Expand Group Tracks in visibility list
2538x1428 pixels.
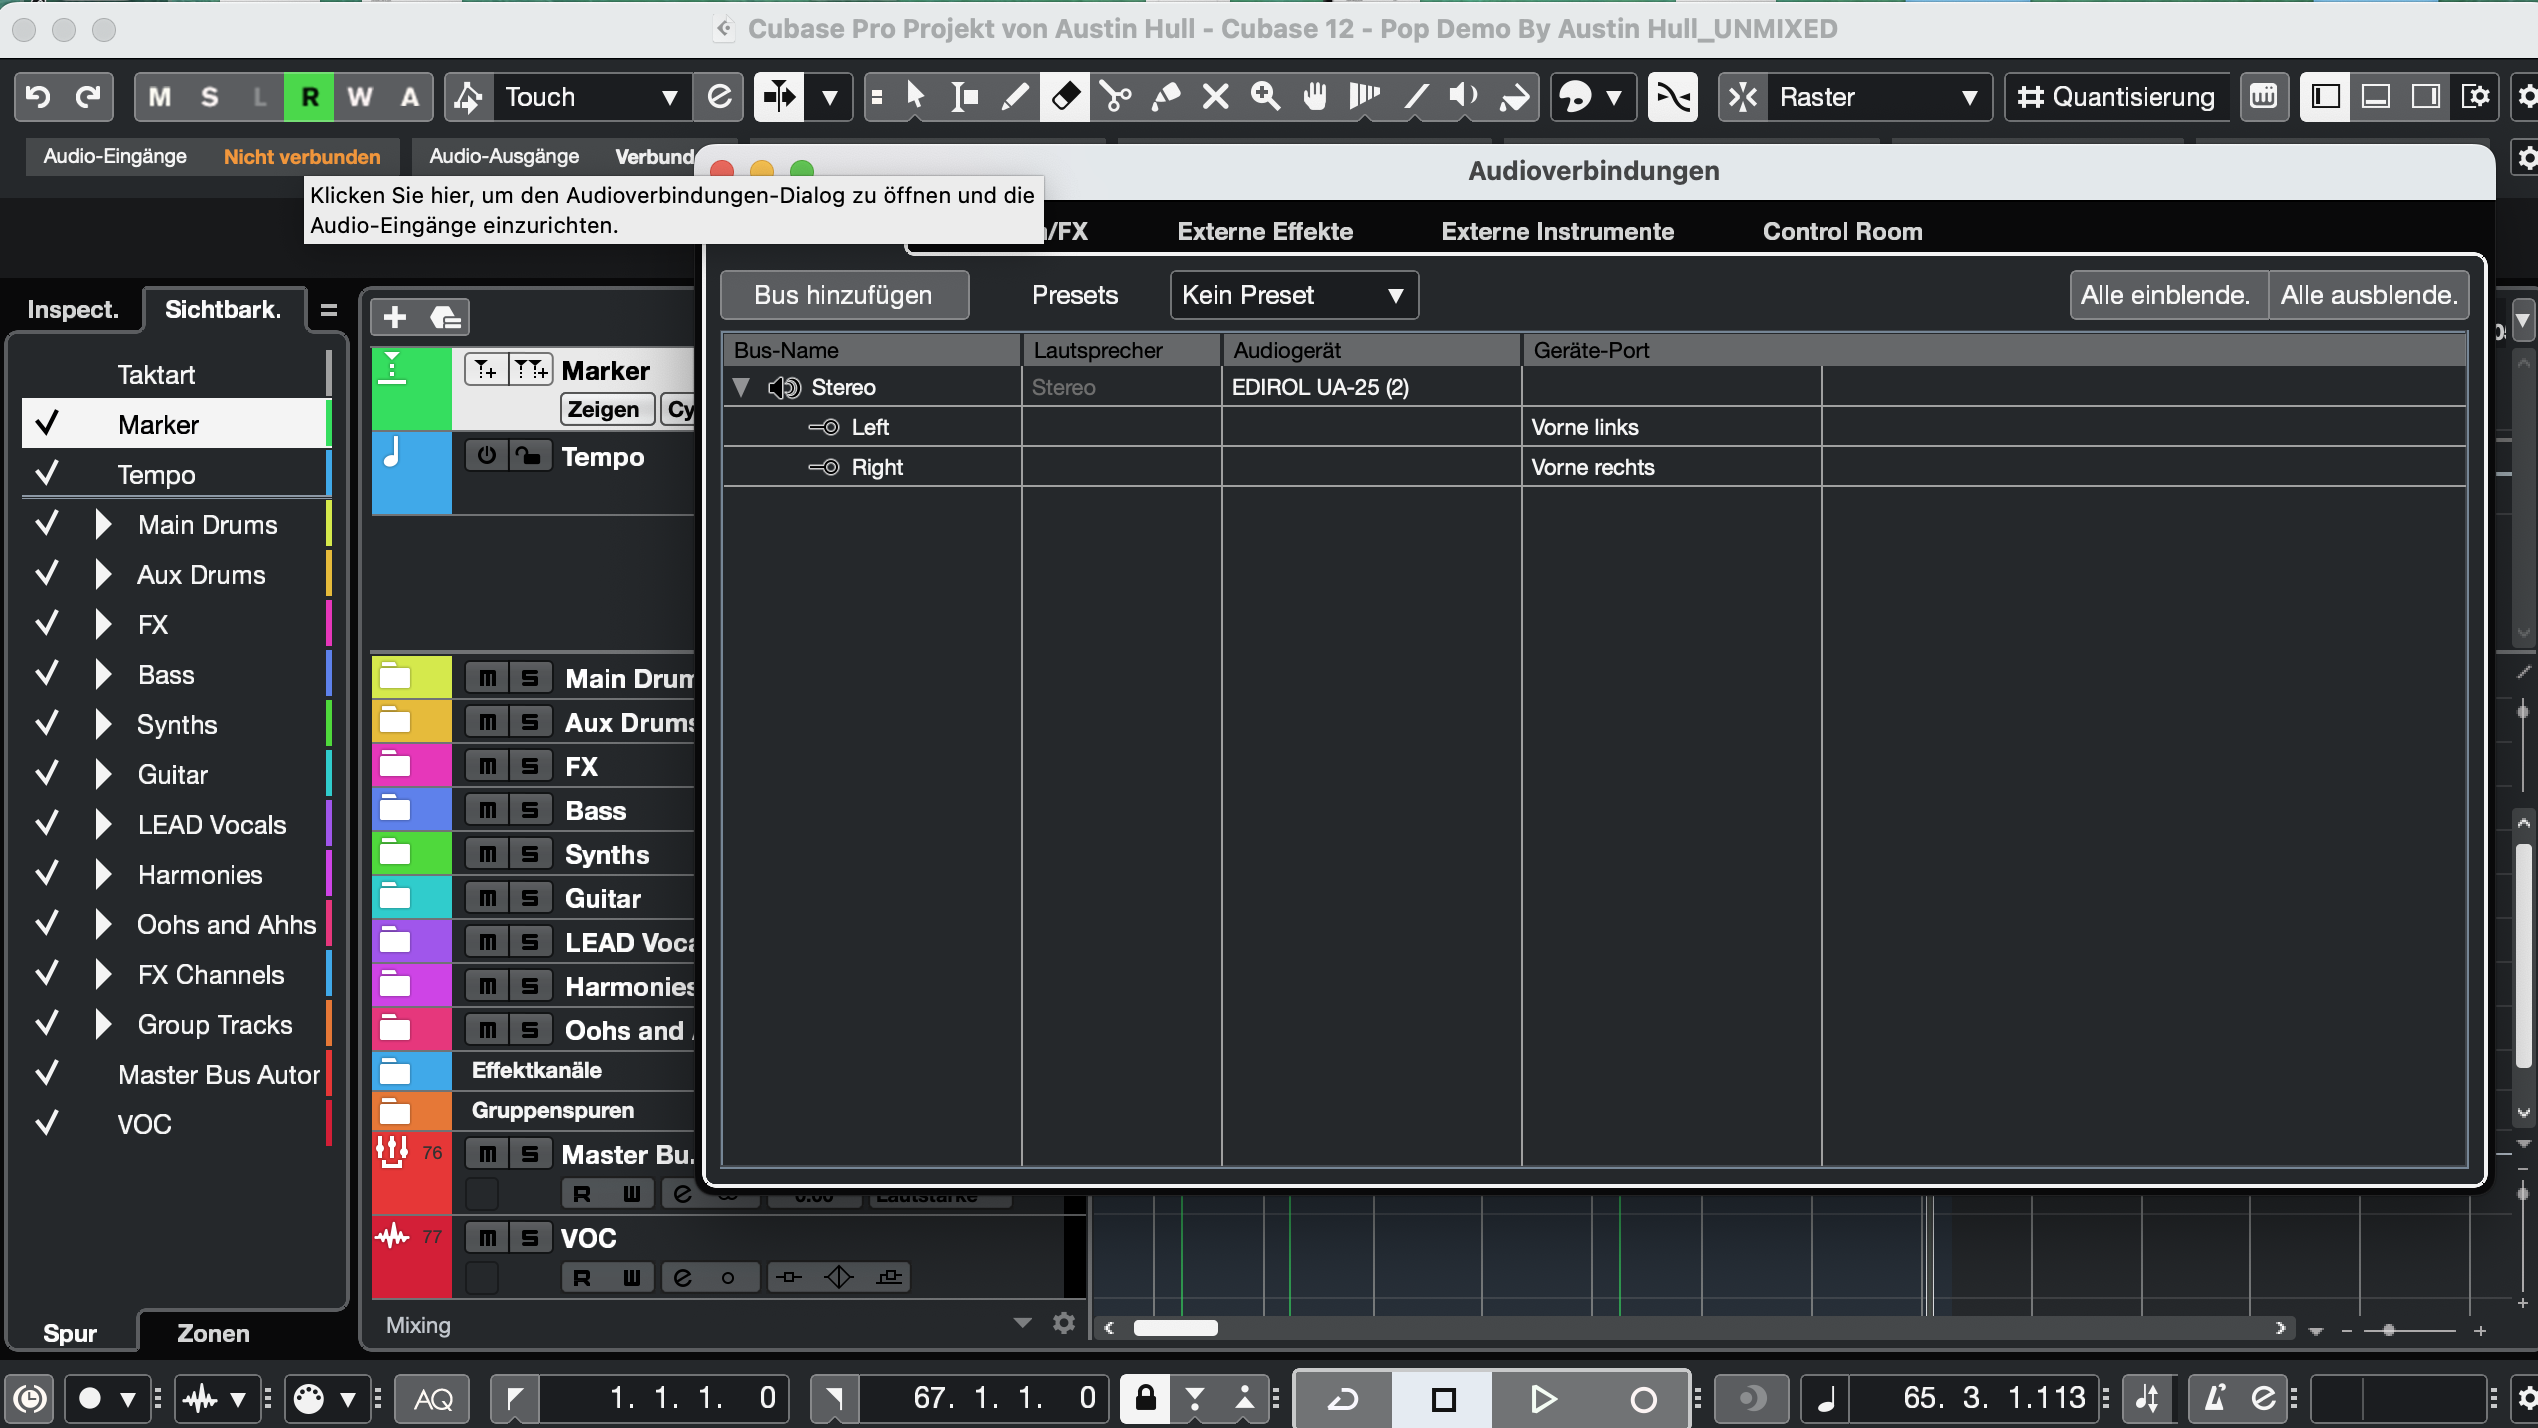[102, 1024]
